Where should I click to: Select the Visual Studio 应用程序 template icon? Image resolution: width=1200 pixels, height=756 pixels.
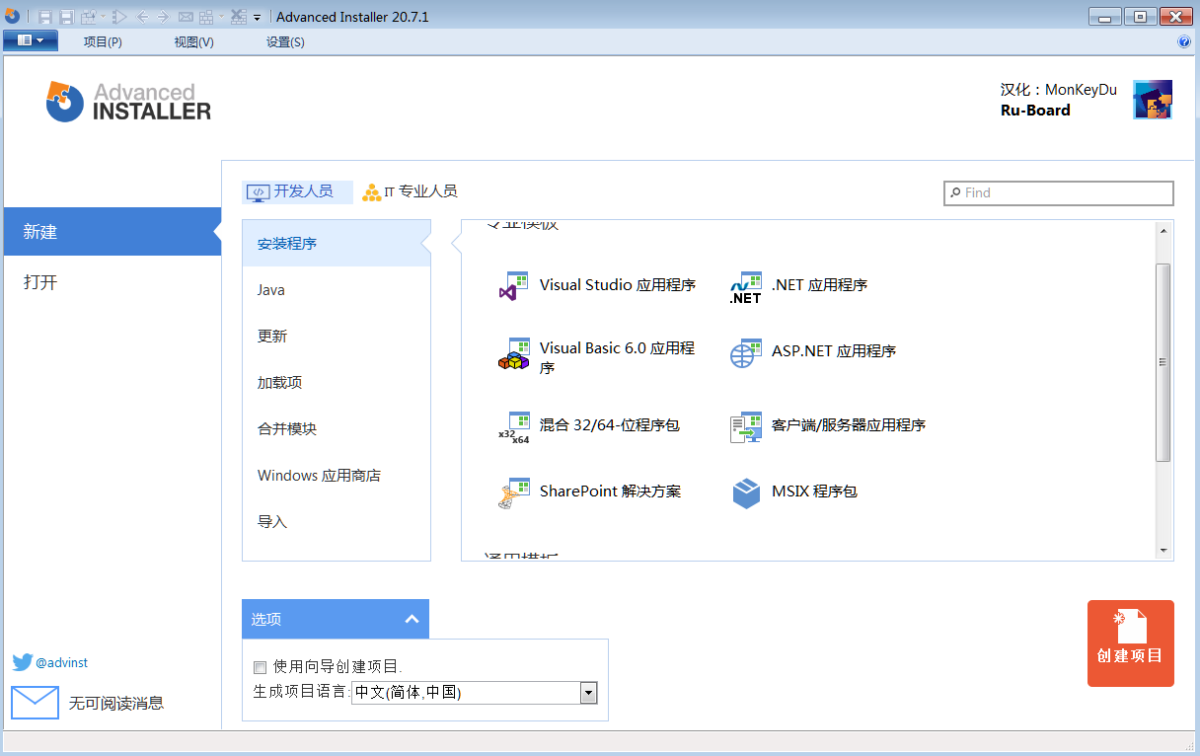point(513,285)
